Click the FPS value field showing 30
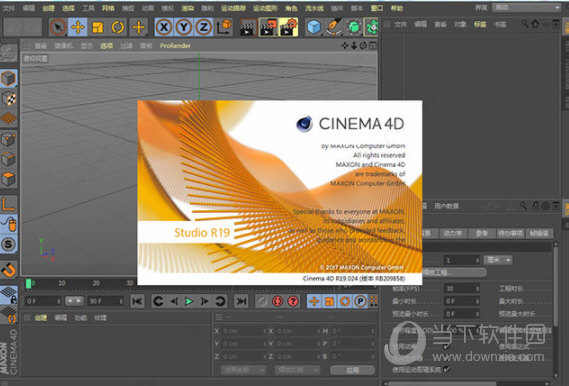Screen dimensions: 569x386 pyautogui.click(x=462, y=288)
